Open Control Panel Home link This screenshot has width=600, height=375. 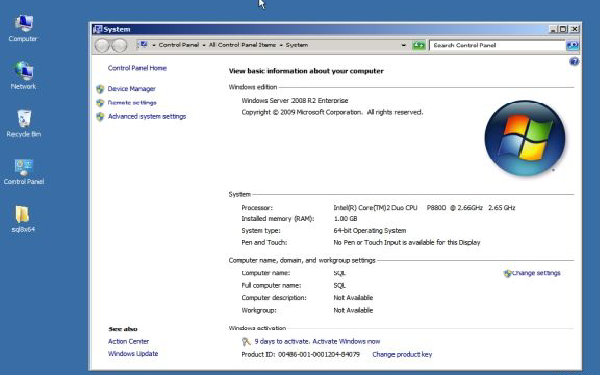(x=137, y=68)
